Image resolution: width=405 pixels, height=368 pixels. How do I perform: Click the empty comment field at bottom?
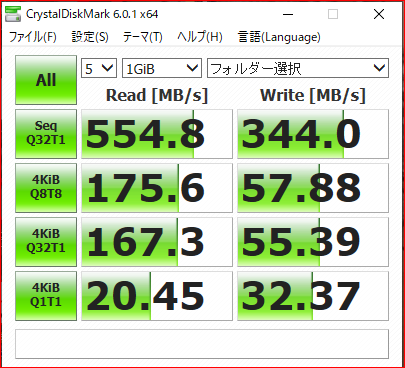(202, 344)
